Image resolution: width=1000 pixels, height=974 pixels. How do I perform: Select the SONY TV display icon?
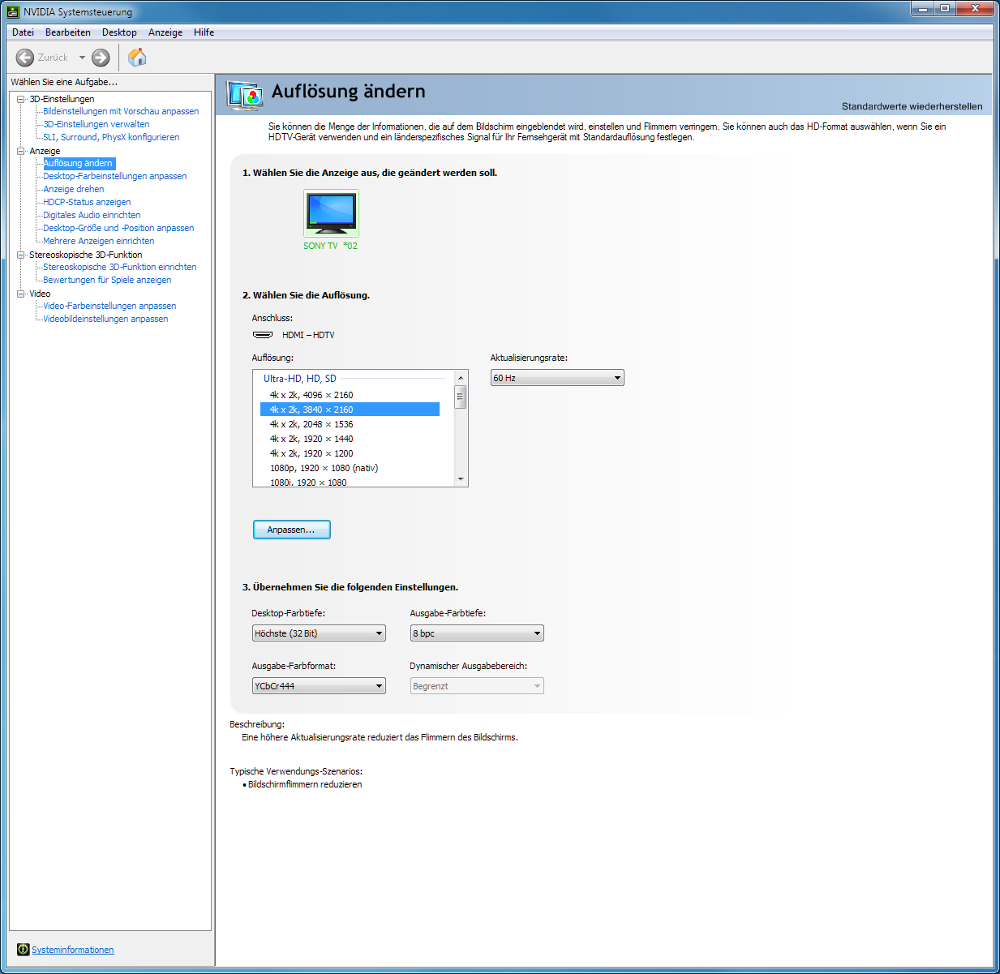coord(331,214)
